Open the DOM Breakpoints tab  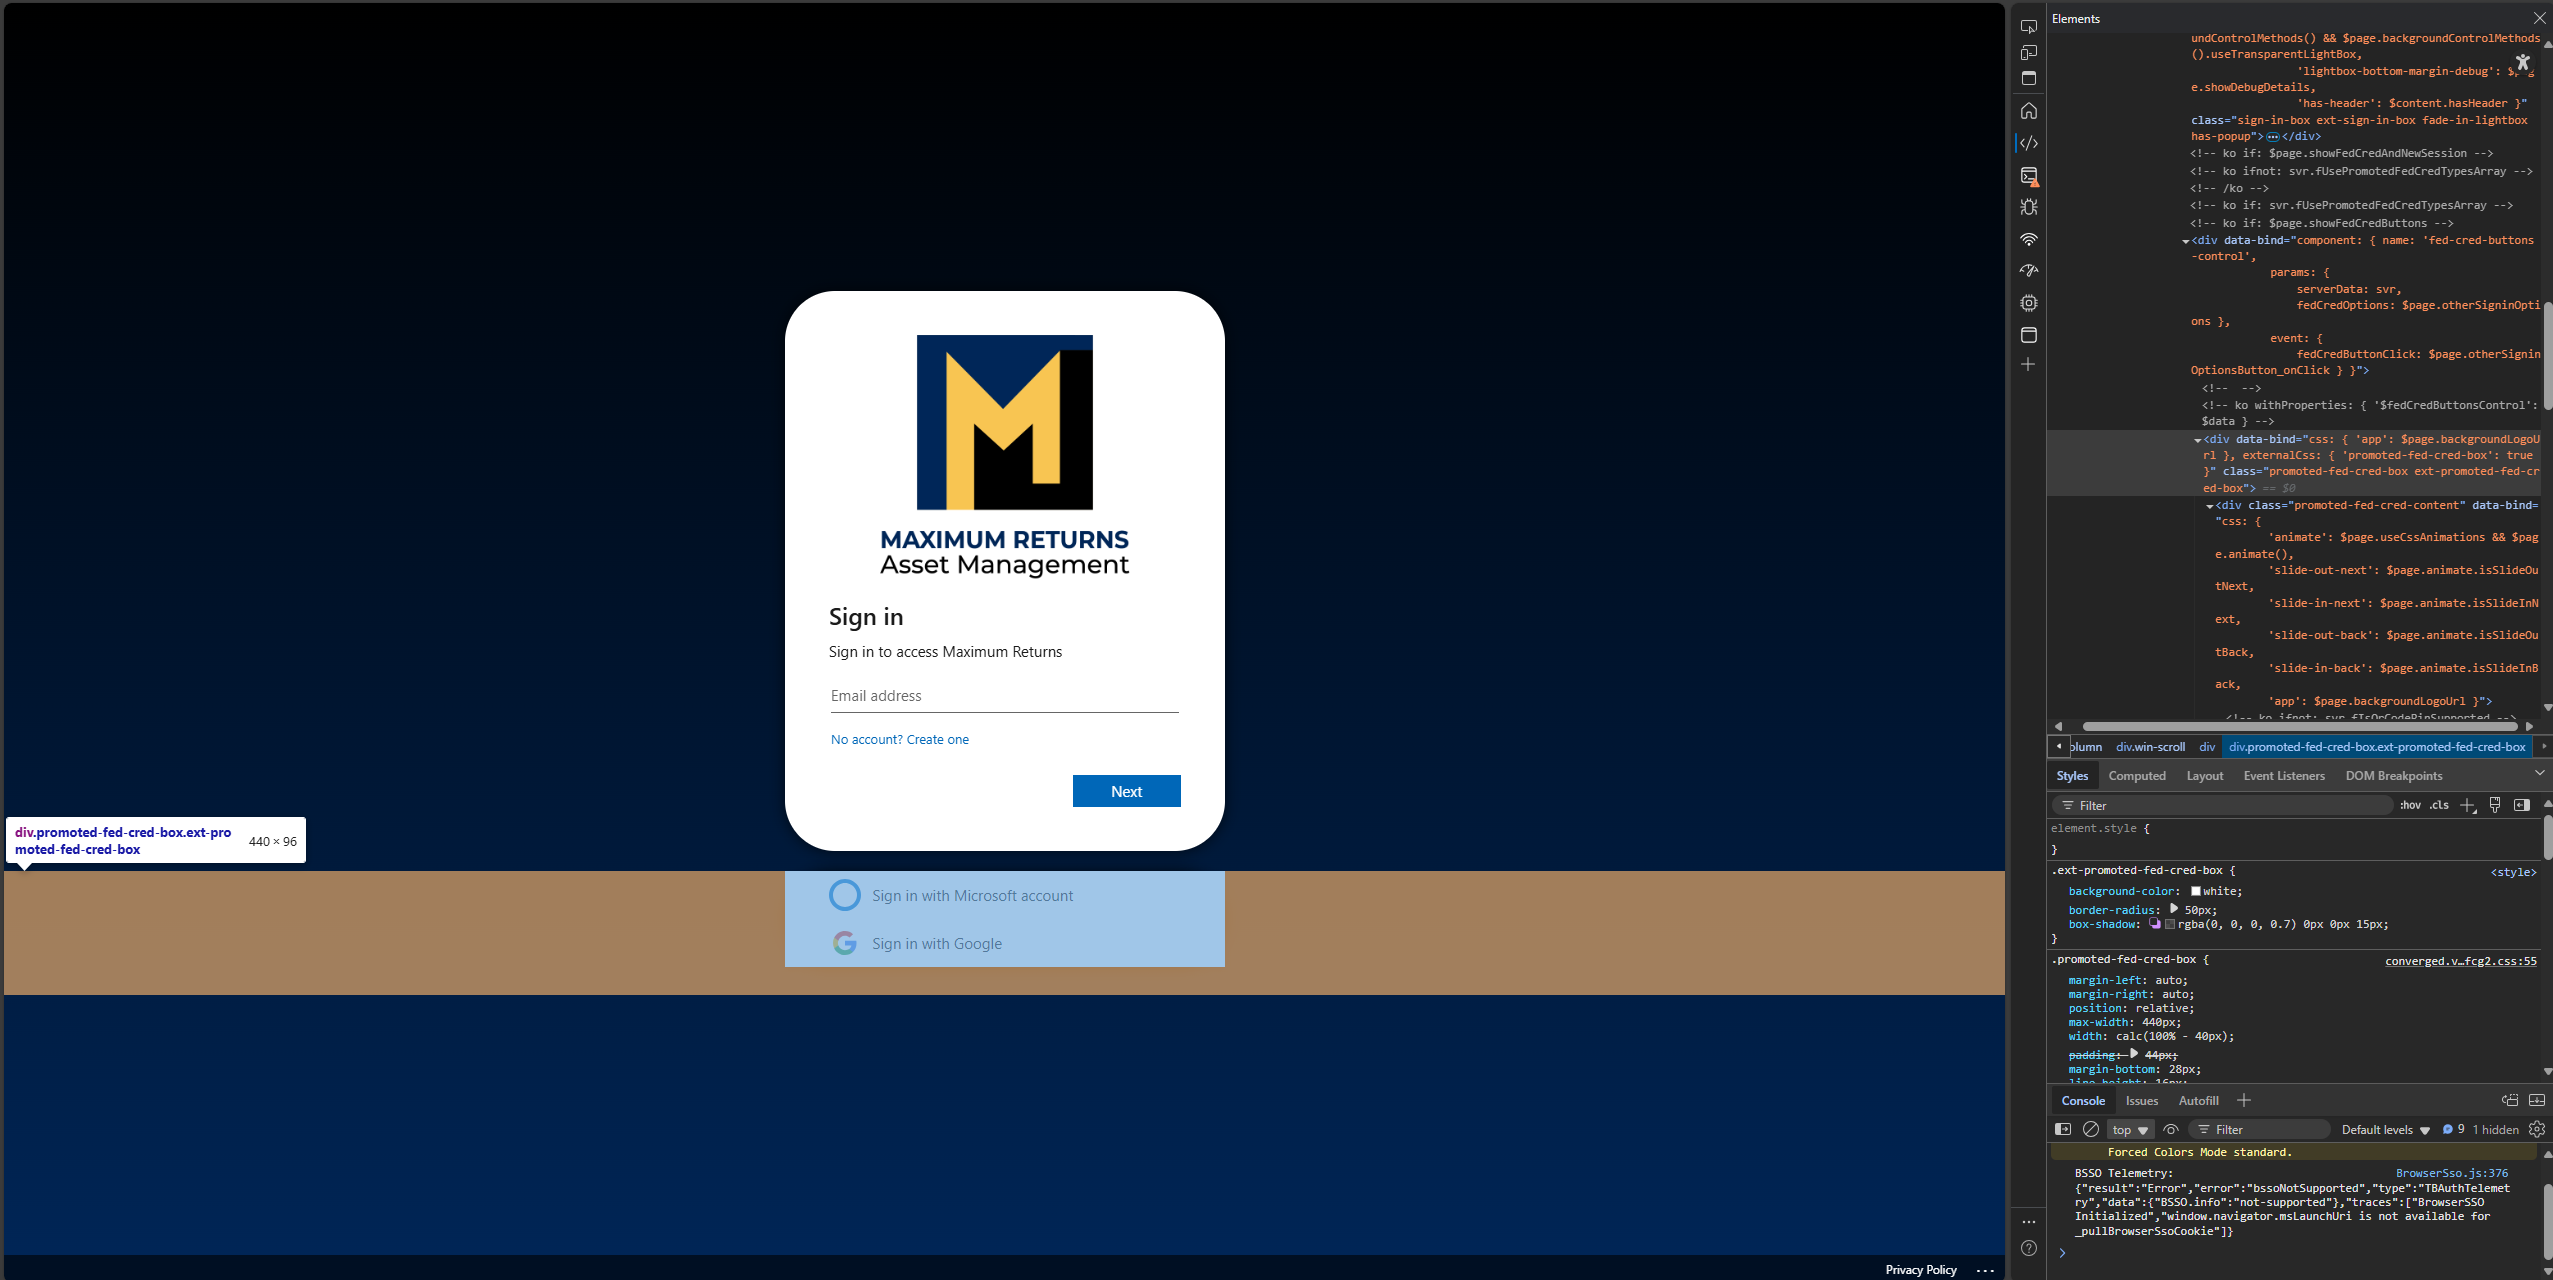pos(2394,775)
